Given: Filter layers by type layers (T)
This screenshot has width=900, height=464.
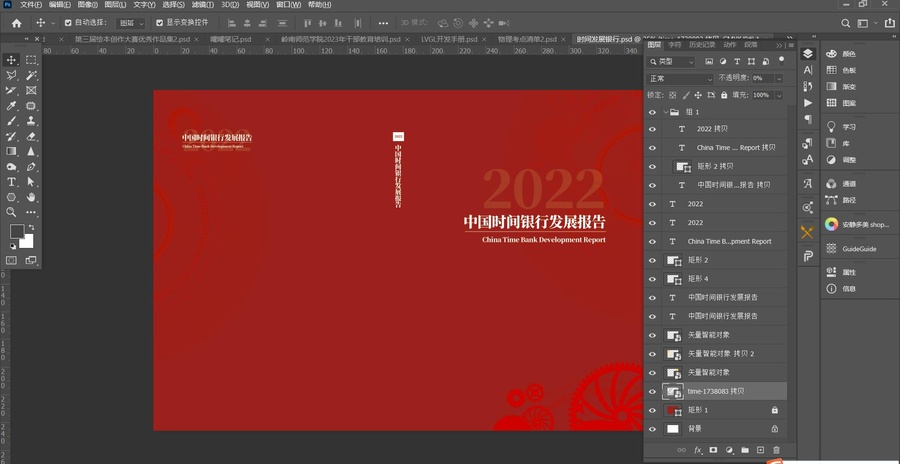Looking at the screenshot, I should point(738,61).
